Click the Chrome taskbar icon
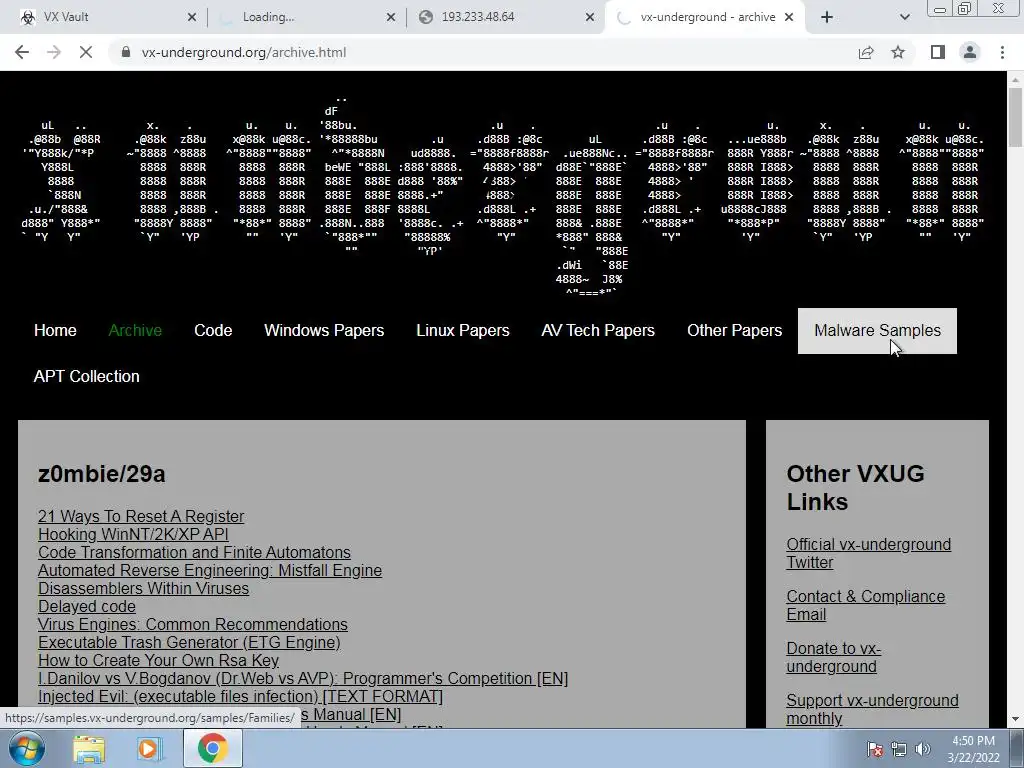 click(212, 749)
